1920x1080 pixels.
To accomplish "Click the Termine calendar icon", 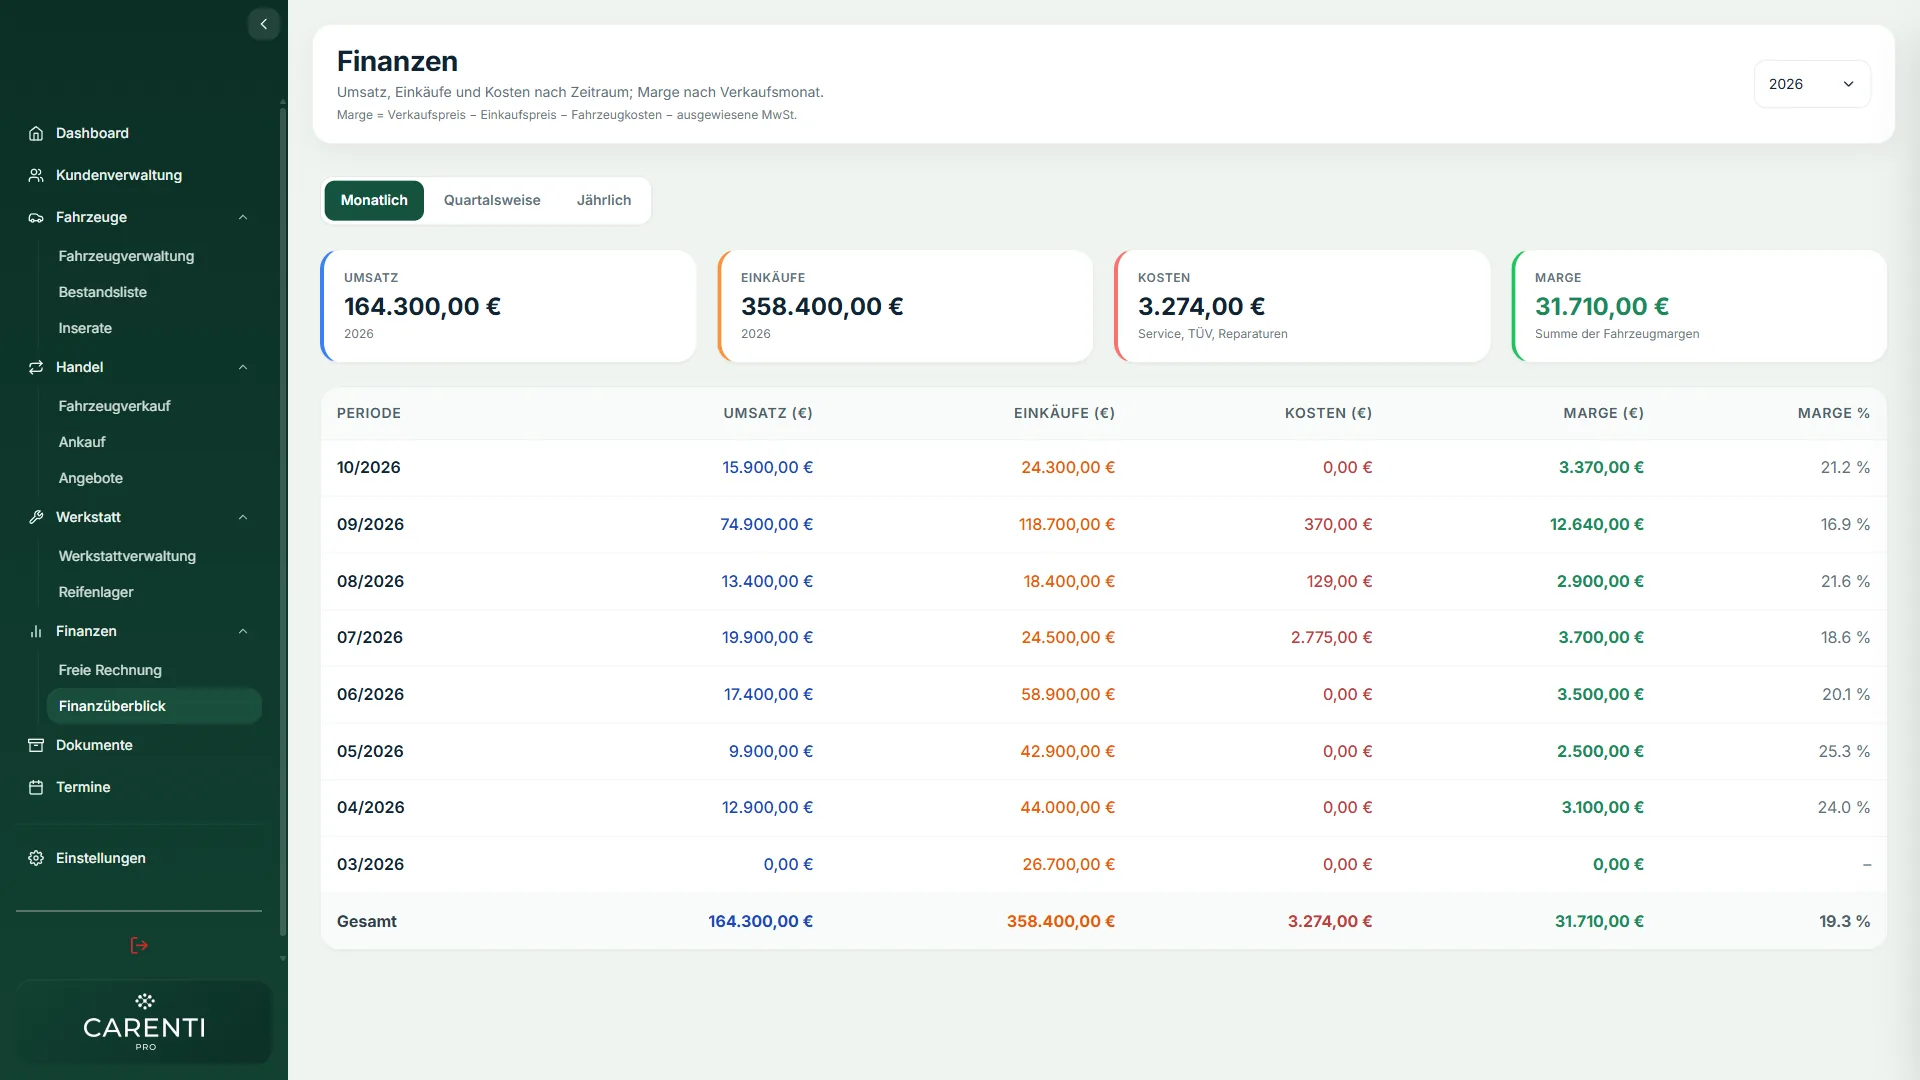I will 36,787.
